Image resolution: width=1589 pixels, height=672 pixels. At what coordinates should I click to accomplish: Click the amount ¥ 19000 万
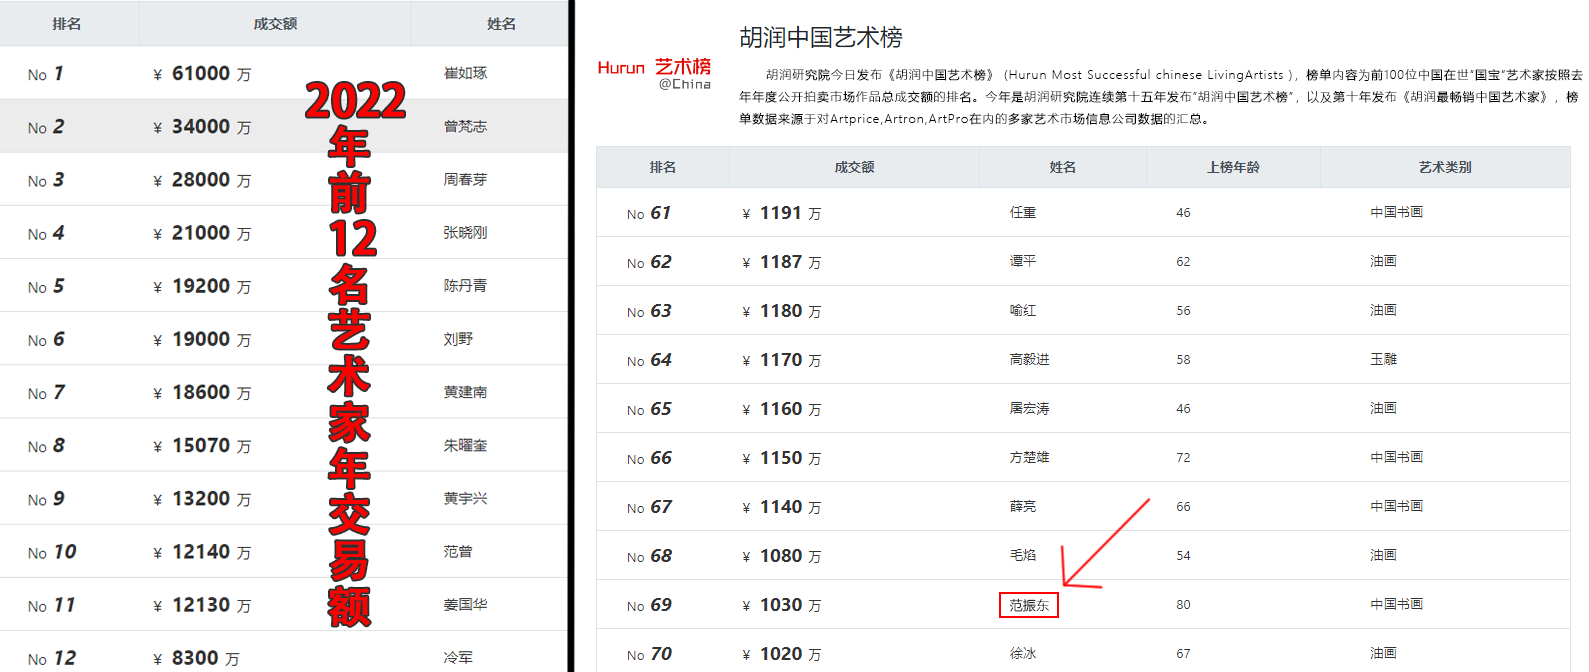coord(202,339)
